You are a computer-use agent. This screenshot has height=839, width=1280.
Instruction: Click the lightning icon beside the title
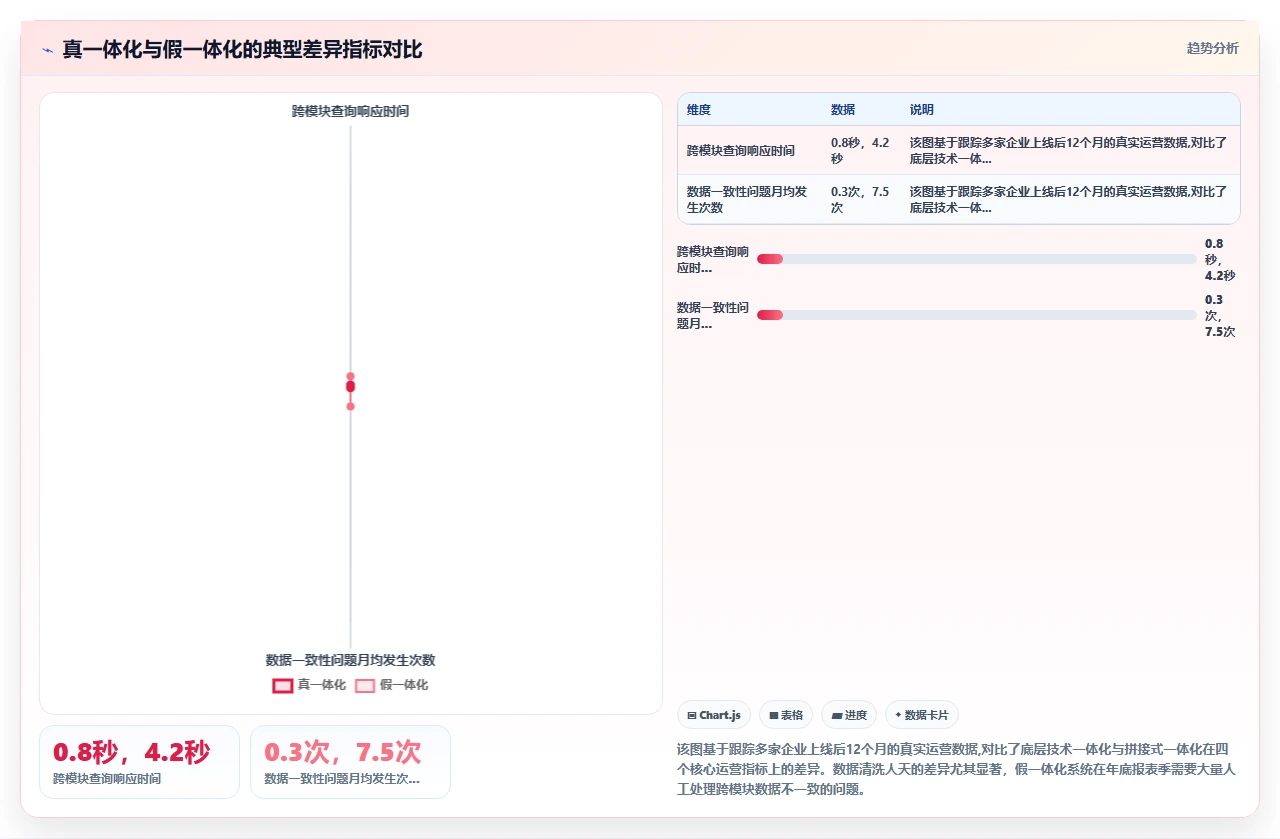click(47, 49)
